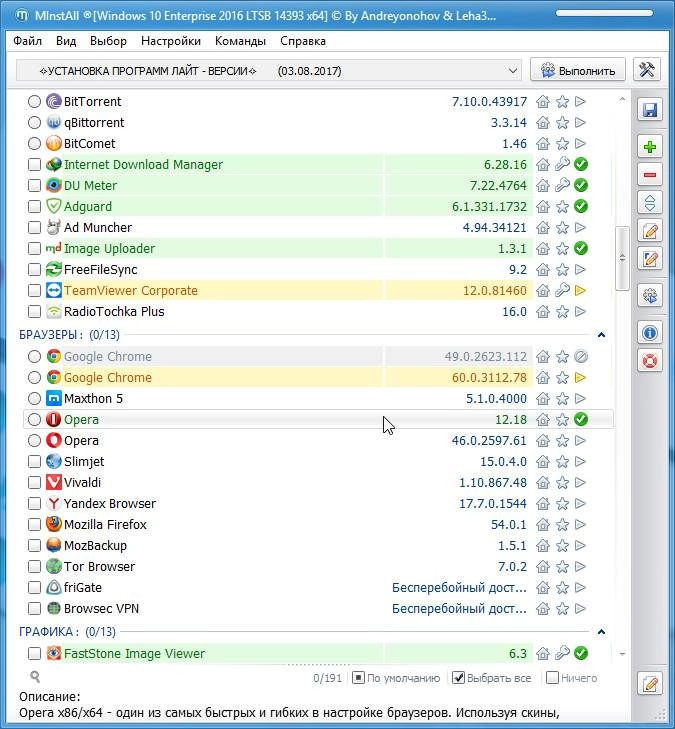Click the blue info icon in sidebar
Image resolution: width=675 pixels, height=729 pixels.
tap(649, 333)
